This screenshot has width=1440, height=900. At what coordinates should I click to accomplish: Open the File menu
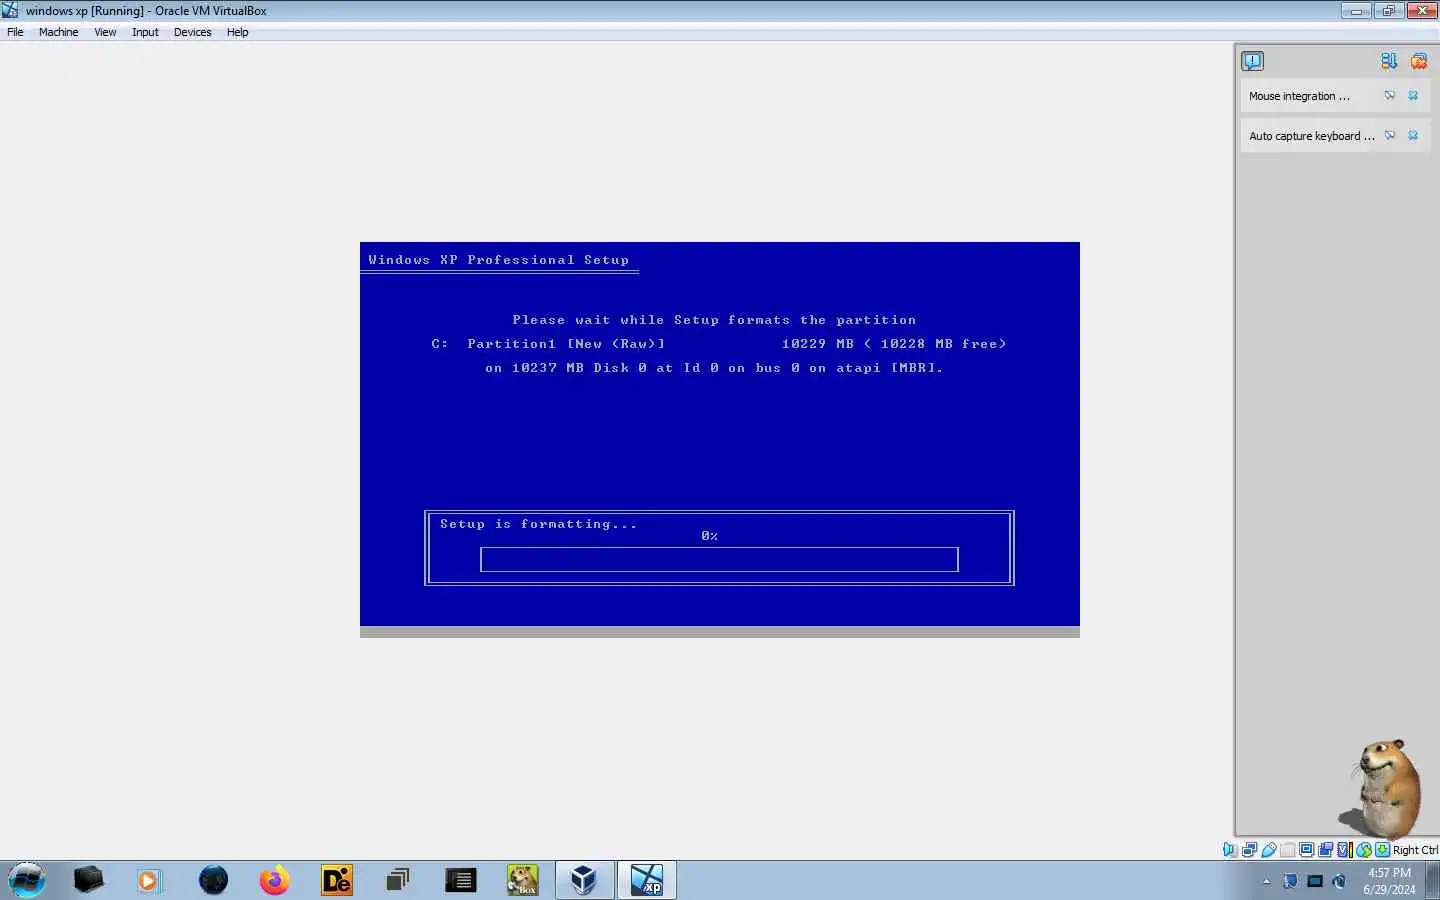tap(15, 32)
